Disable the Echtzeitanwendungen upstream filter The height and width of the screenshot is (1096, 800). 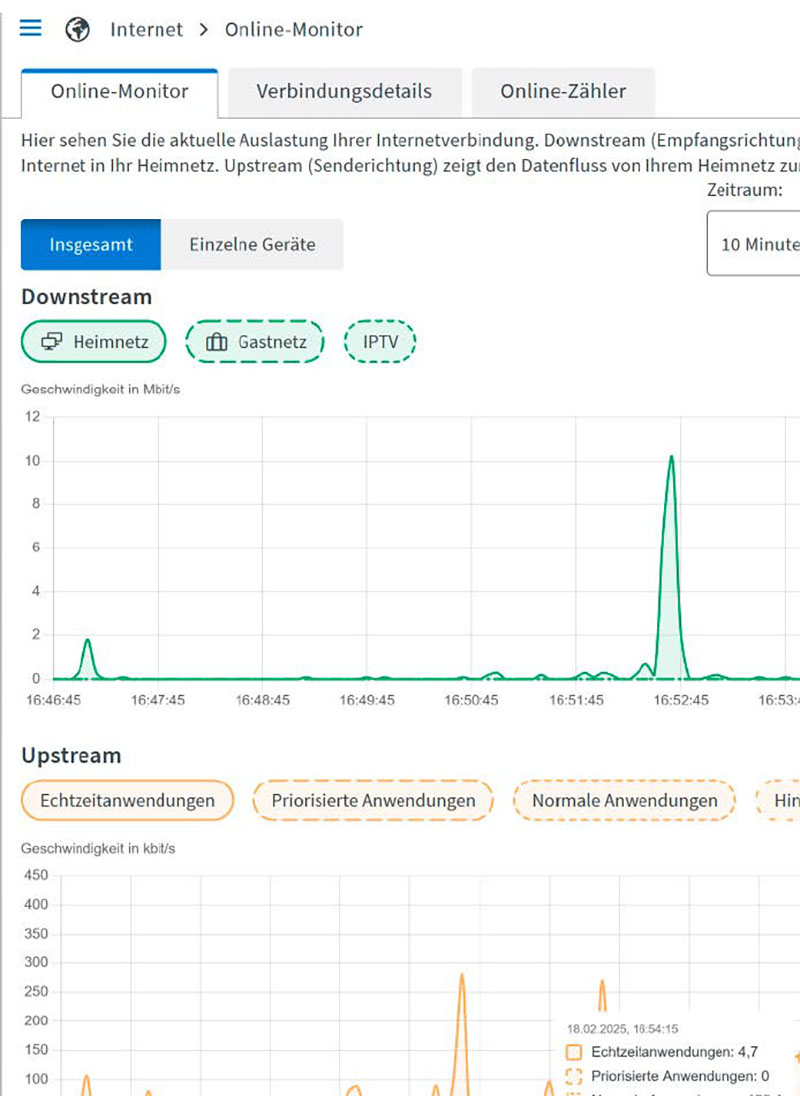coord(127,800)
